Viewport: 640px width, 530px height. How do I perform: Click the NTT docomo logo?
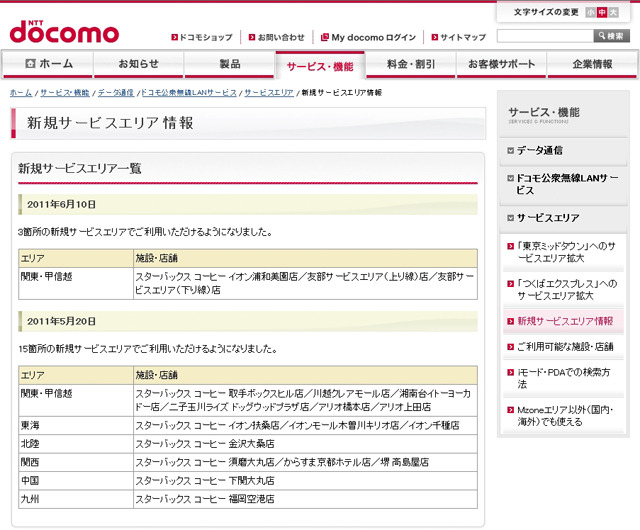pyautogui.click(x=64, y=32)
